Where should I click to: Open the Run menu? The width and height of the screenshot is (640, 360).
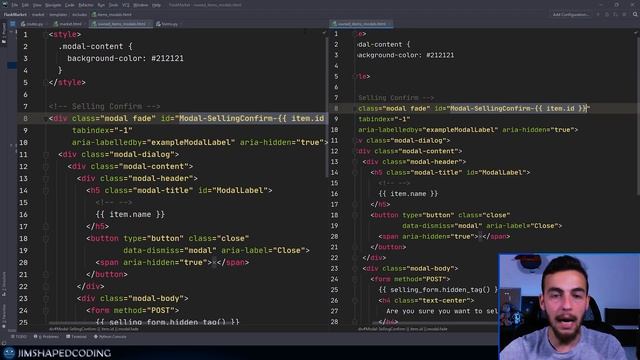point(101,5)
